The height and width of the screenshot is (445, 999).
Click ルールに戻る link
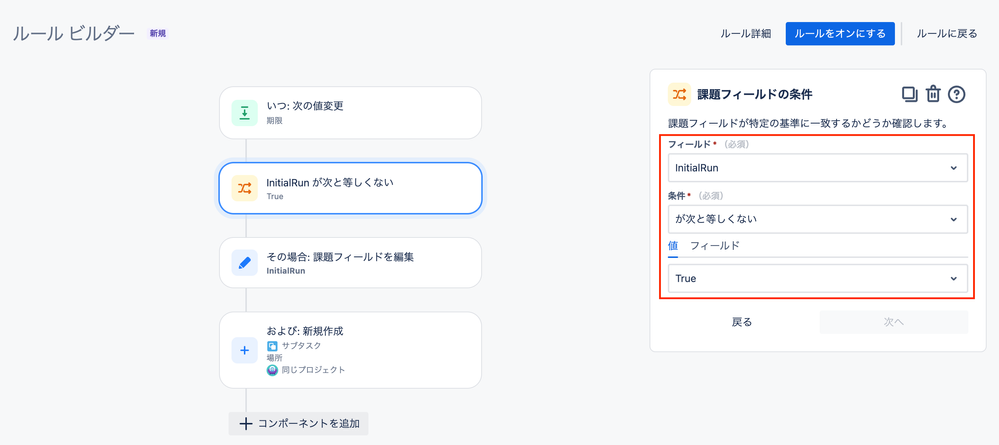click(947, 34)
